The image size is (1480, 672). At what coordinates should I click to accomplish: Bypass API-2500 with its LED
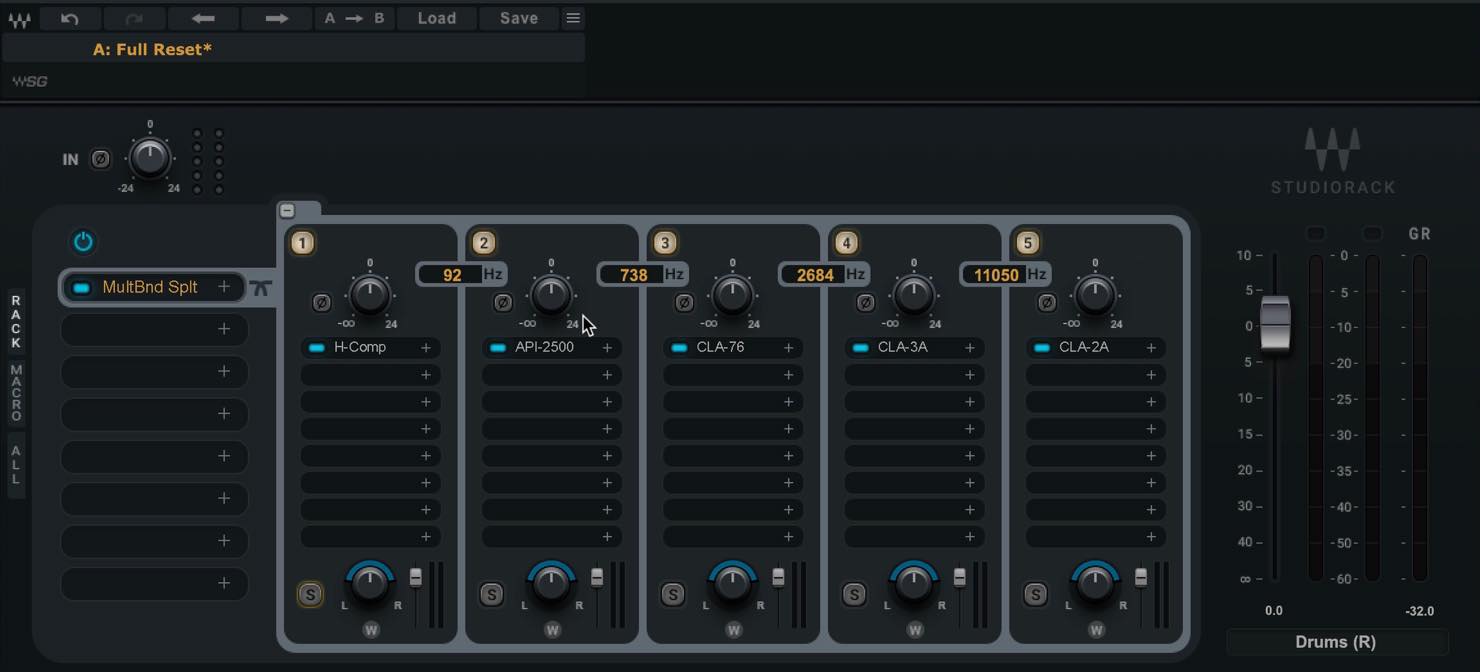point(498,348)
